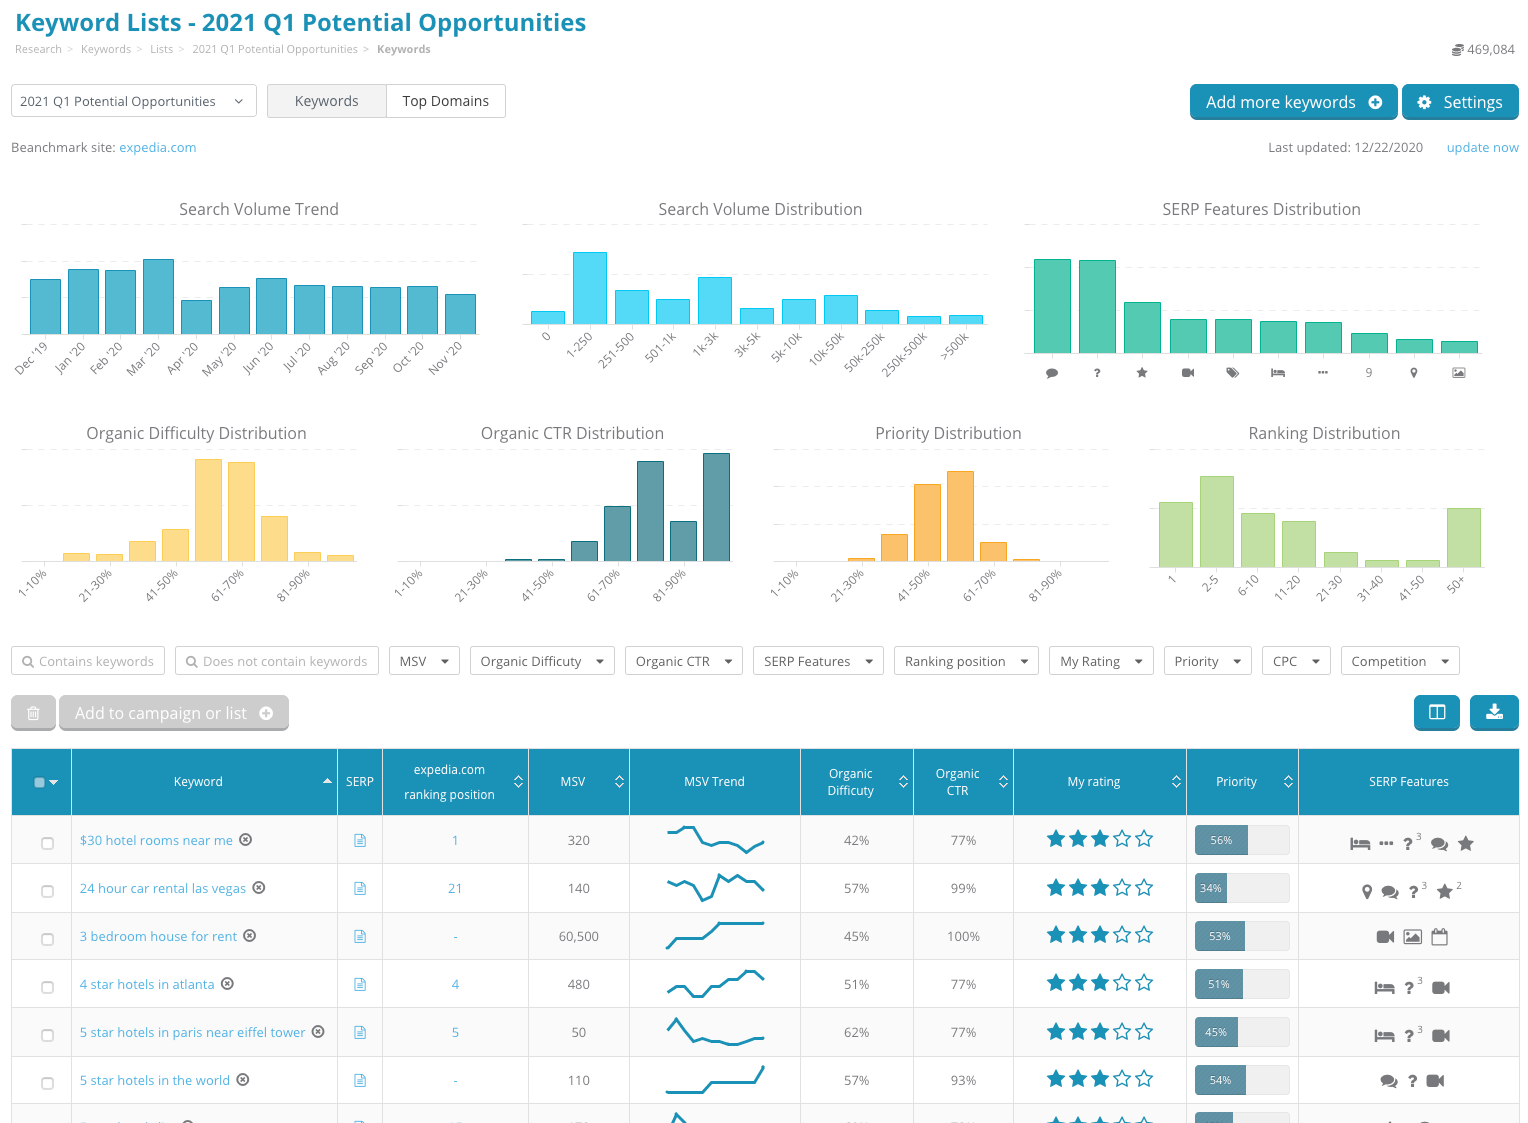1528x1123 pixels.
Task: Click the fifth star rating for '4 star hotels in atlanta'
Action: pos(1144,984)
